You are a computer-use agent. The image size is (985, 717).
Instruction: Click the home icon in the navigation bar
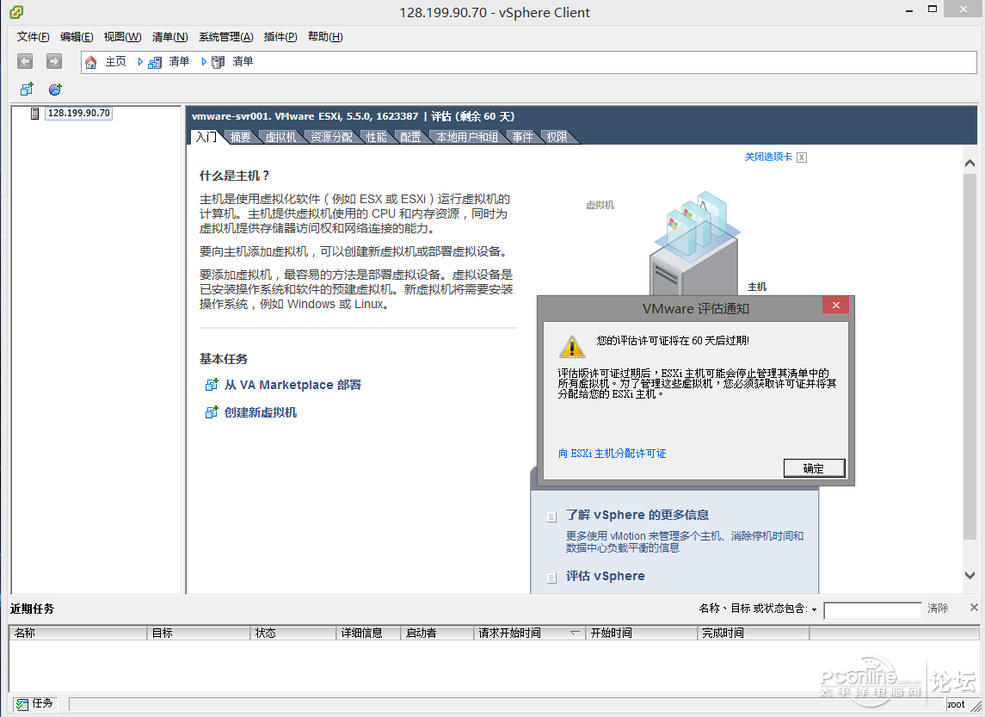91,62
